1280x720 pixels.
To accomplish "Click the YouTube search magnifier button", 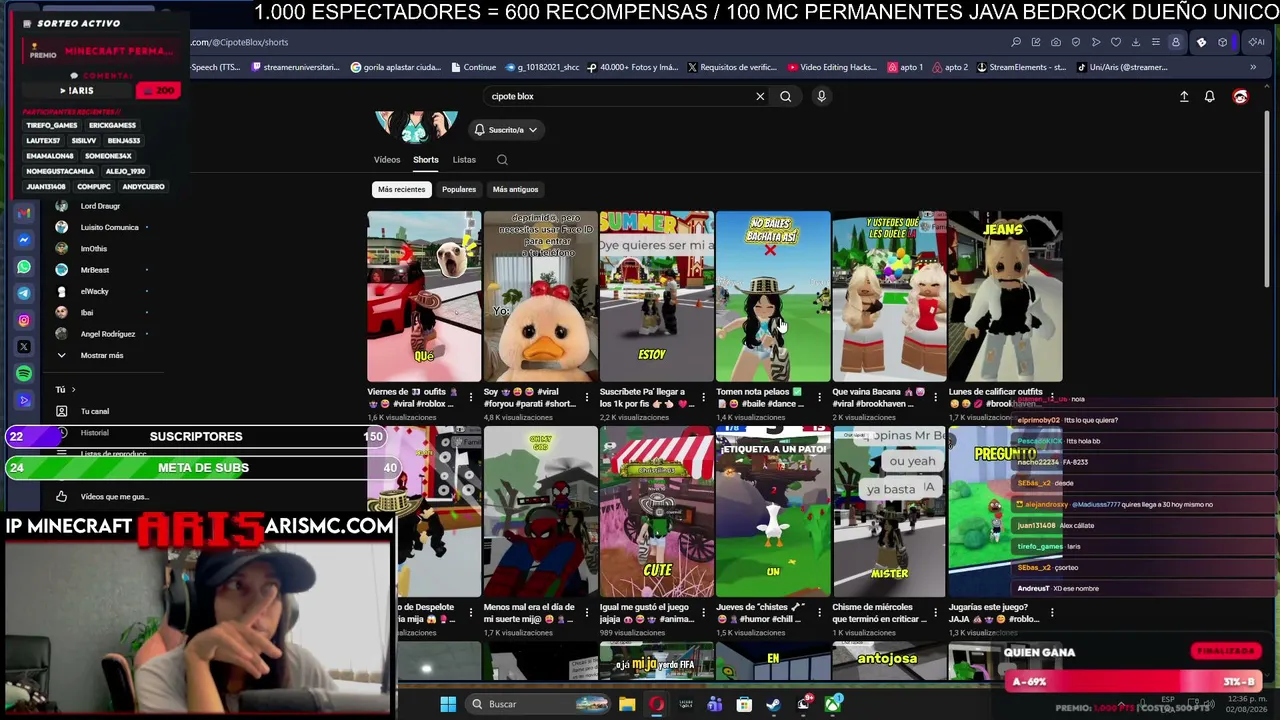I will (785, 96).
